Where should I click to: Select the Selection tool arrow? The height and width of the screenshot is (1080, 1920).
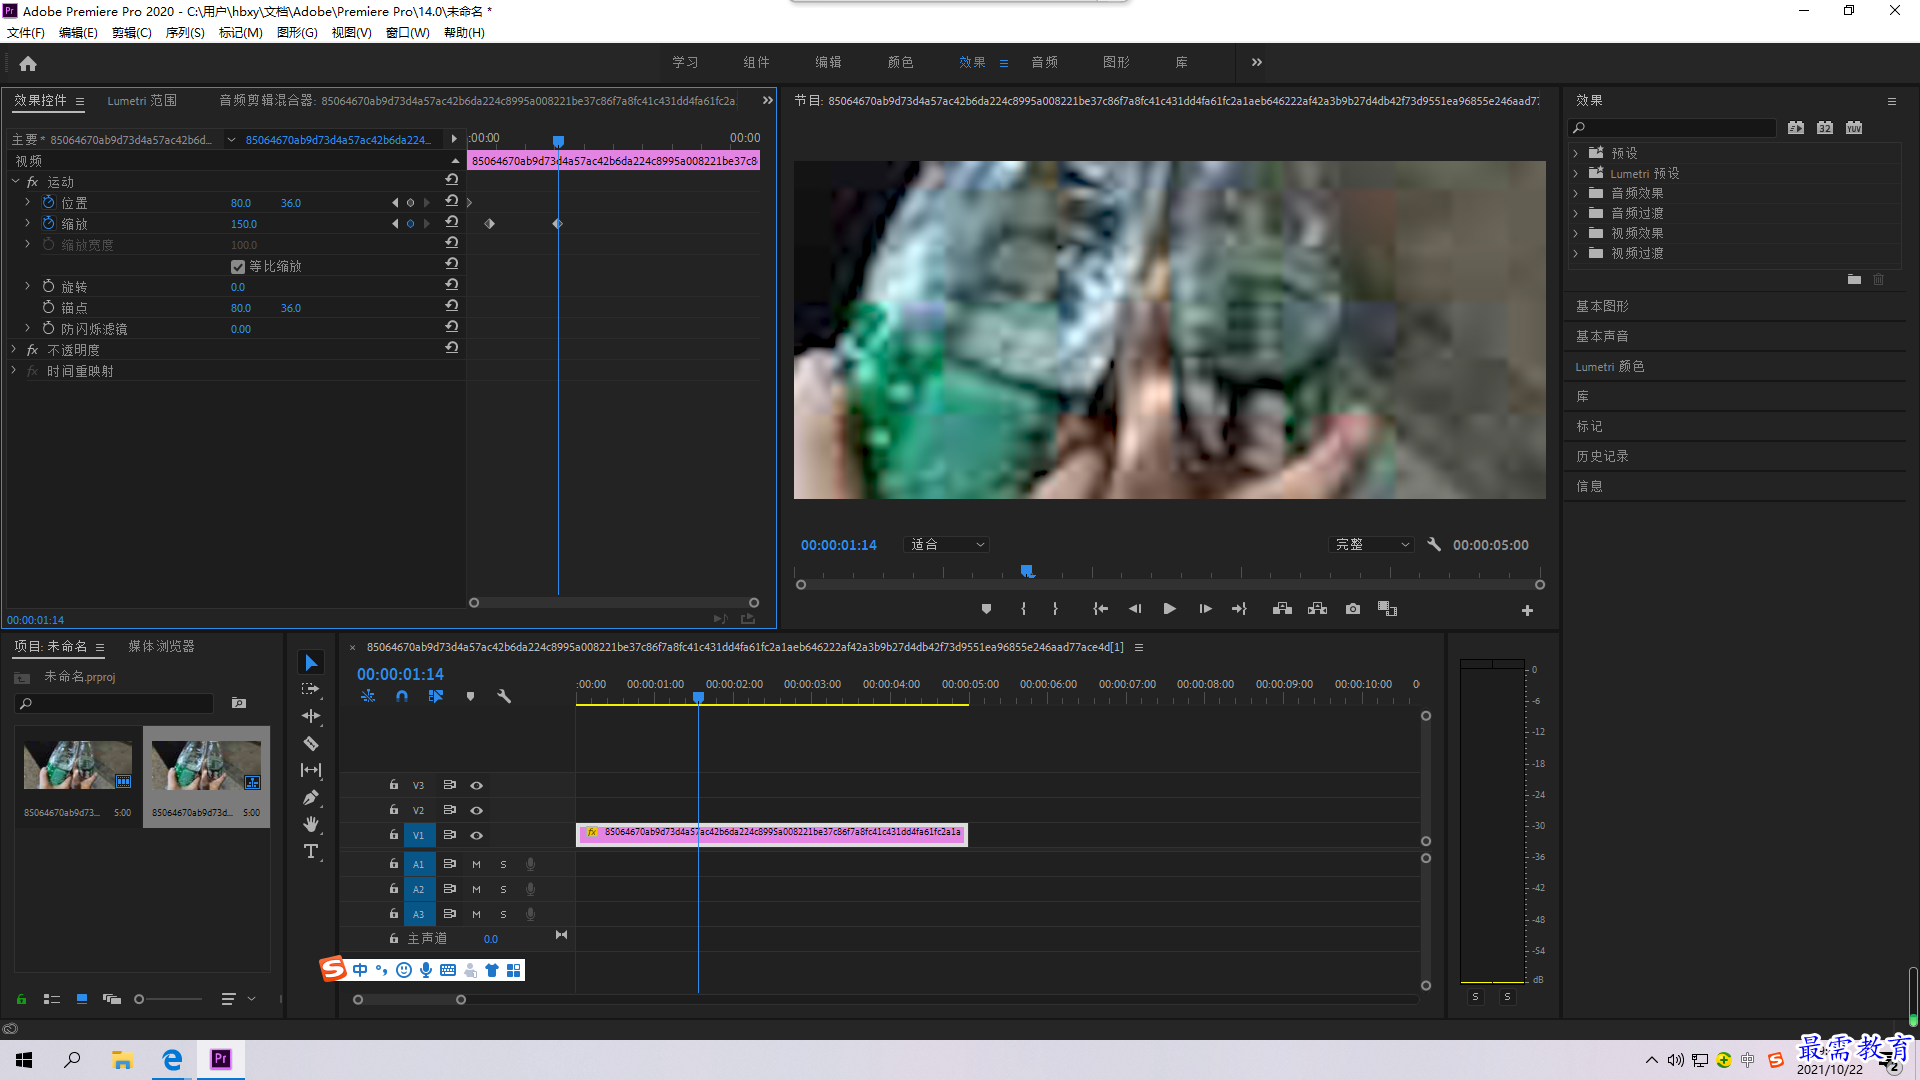tap(311, 663)
